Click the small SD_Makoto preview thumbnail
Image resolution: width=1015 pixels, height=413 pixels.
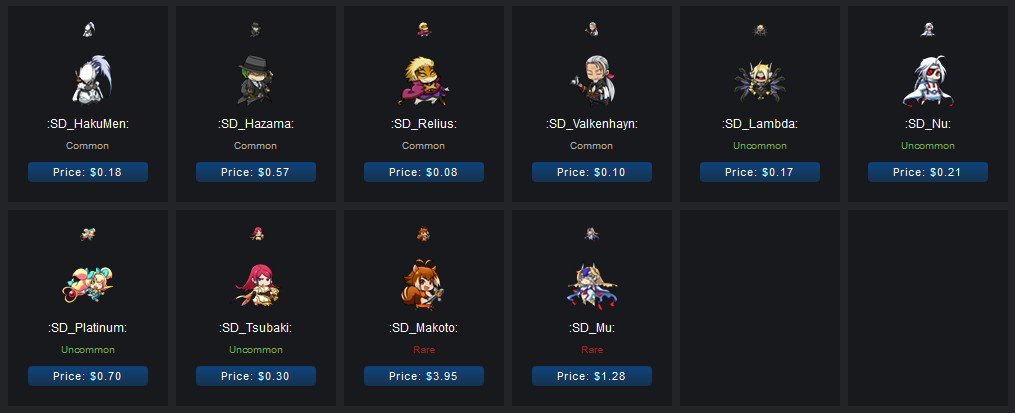[x=424, y=234]
